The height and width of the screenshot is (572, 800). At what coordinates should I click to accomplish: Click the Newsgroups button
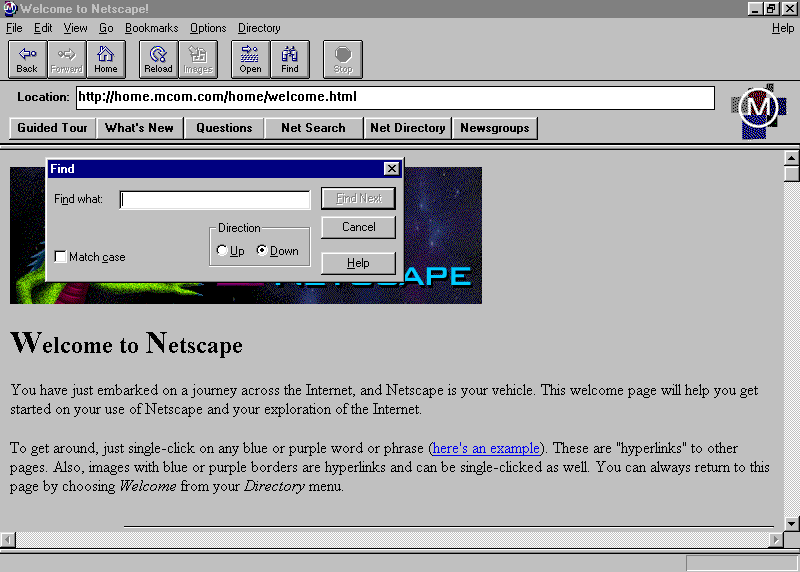click(495, 128)
